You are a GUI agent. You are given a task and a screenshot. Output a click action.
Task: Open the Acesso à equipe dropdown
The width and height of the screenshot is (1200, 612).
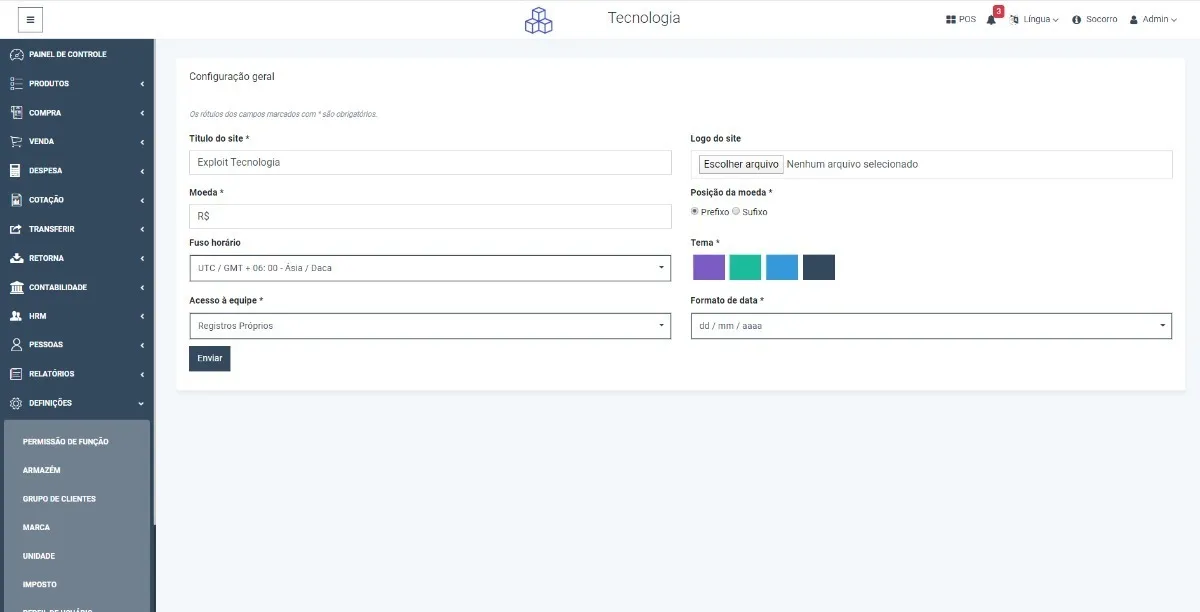430,326
